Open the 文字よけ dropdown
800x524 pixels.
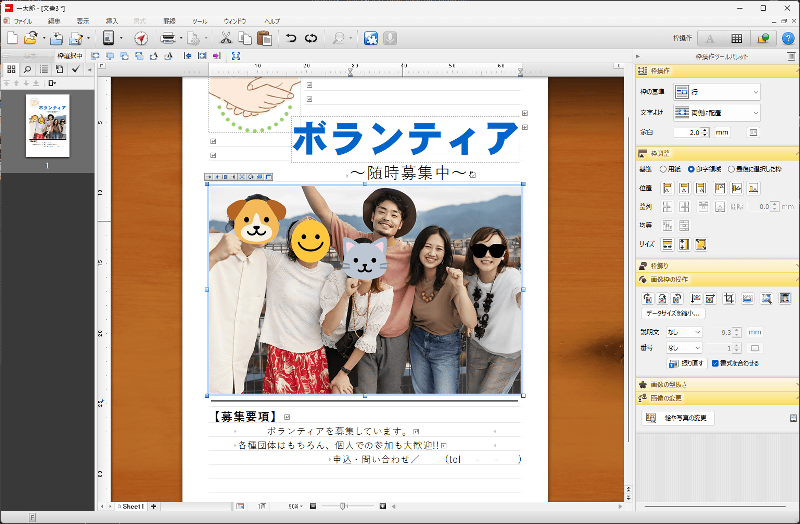pyautogui.click(x=716, y=112)
